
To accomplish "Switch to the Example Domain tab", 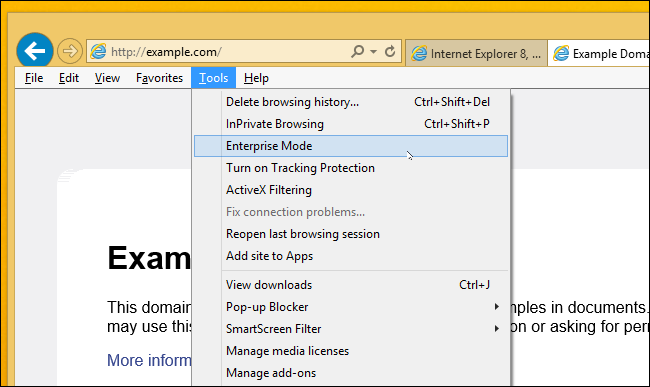I will (x=599, y=53).
